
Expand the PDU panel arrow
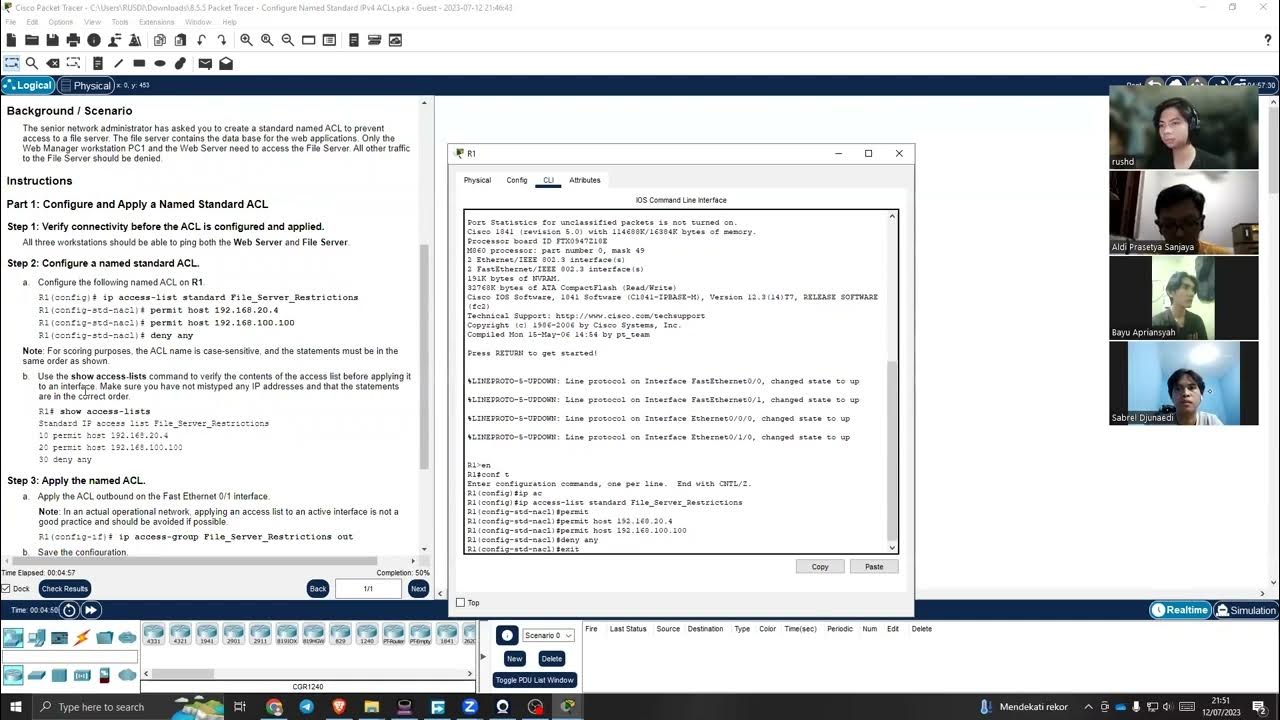(x=483, y=657)
